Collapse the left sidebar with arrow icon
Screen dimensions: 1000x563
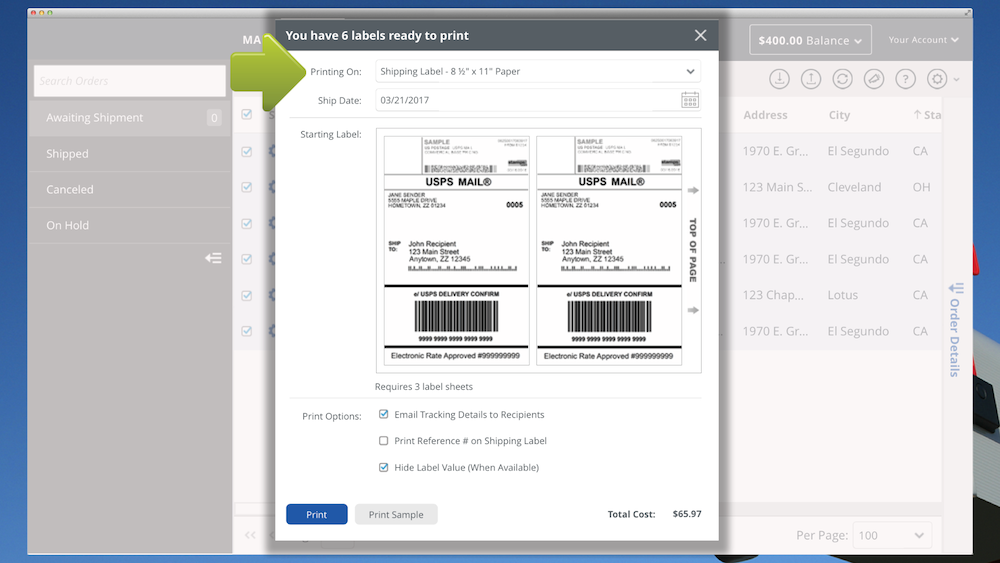click(213, 258)
